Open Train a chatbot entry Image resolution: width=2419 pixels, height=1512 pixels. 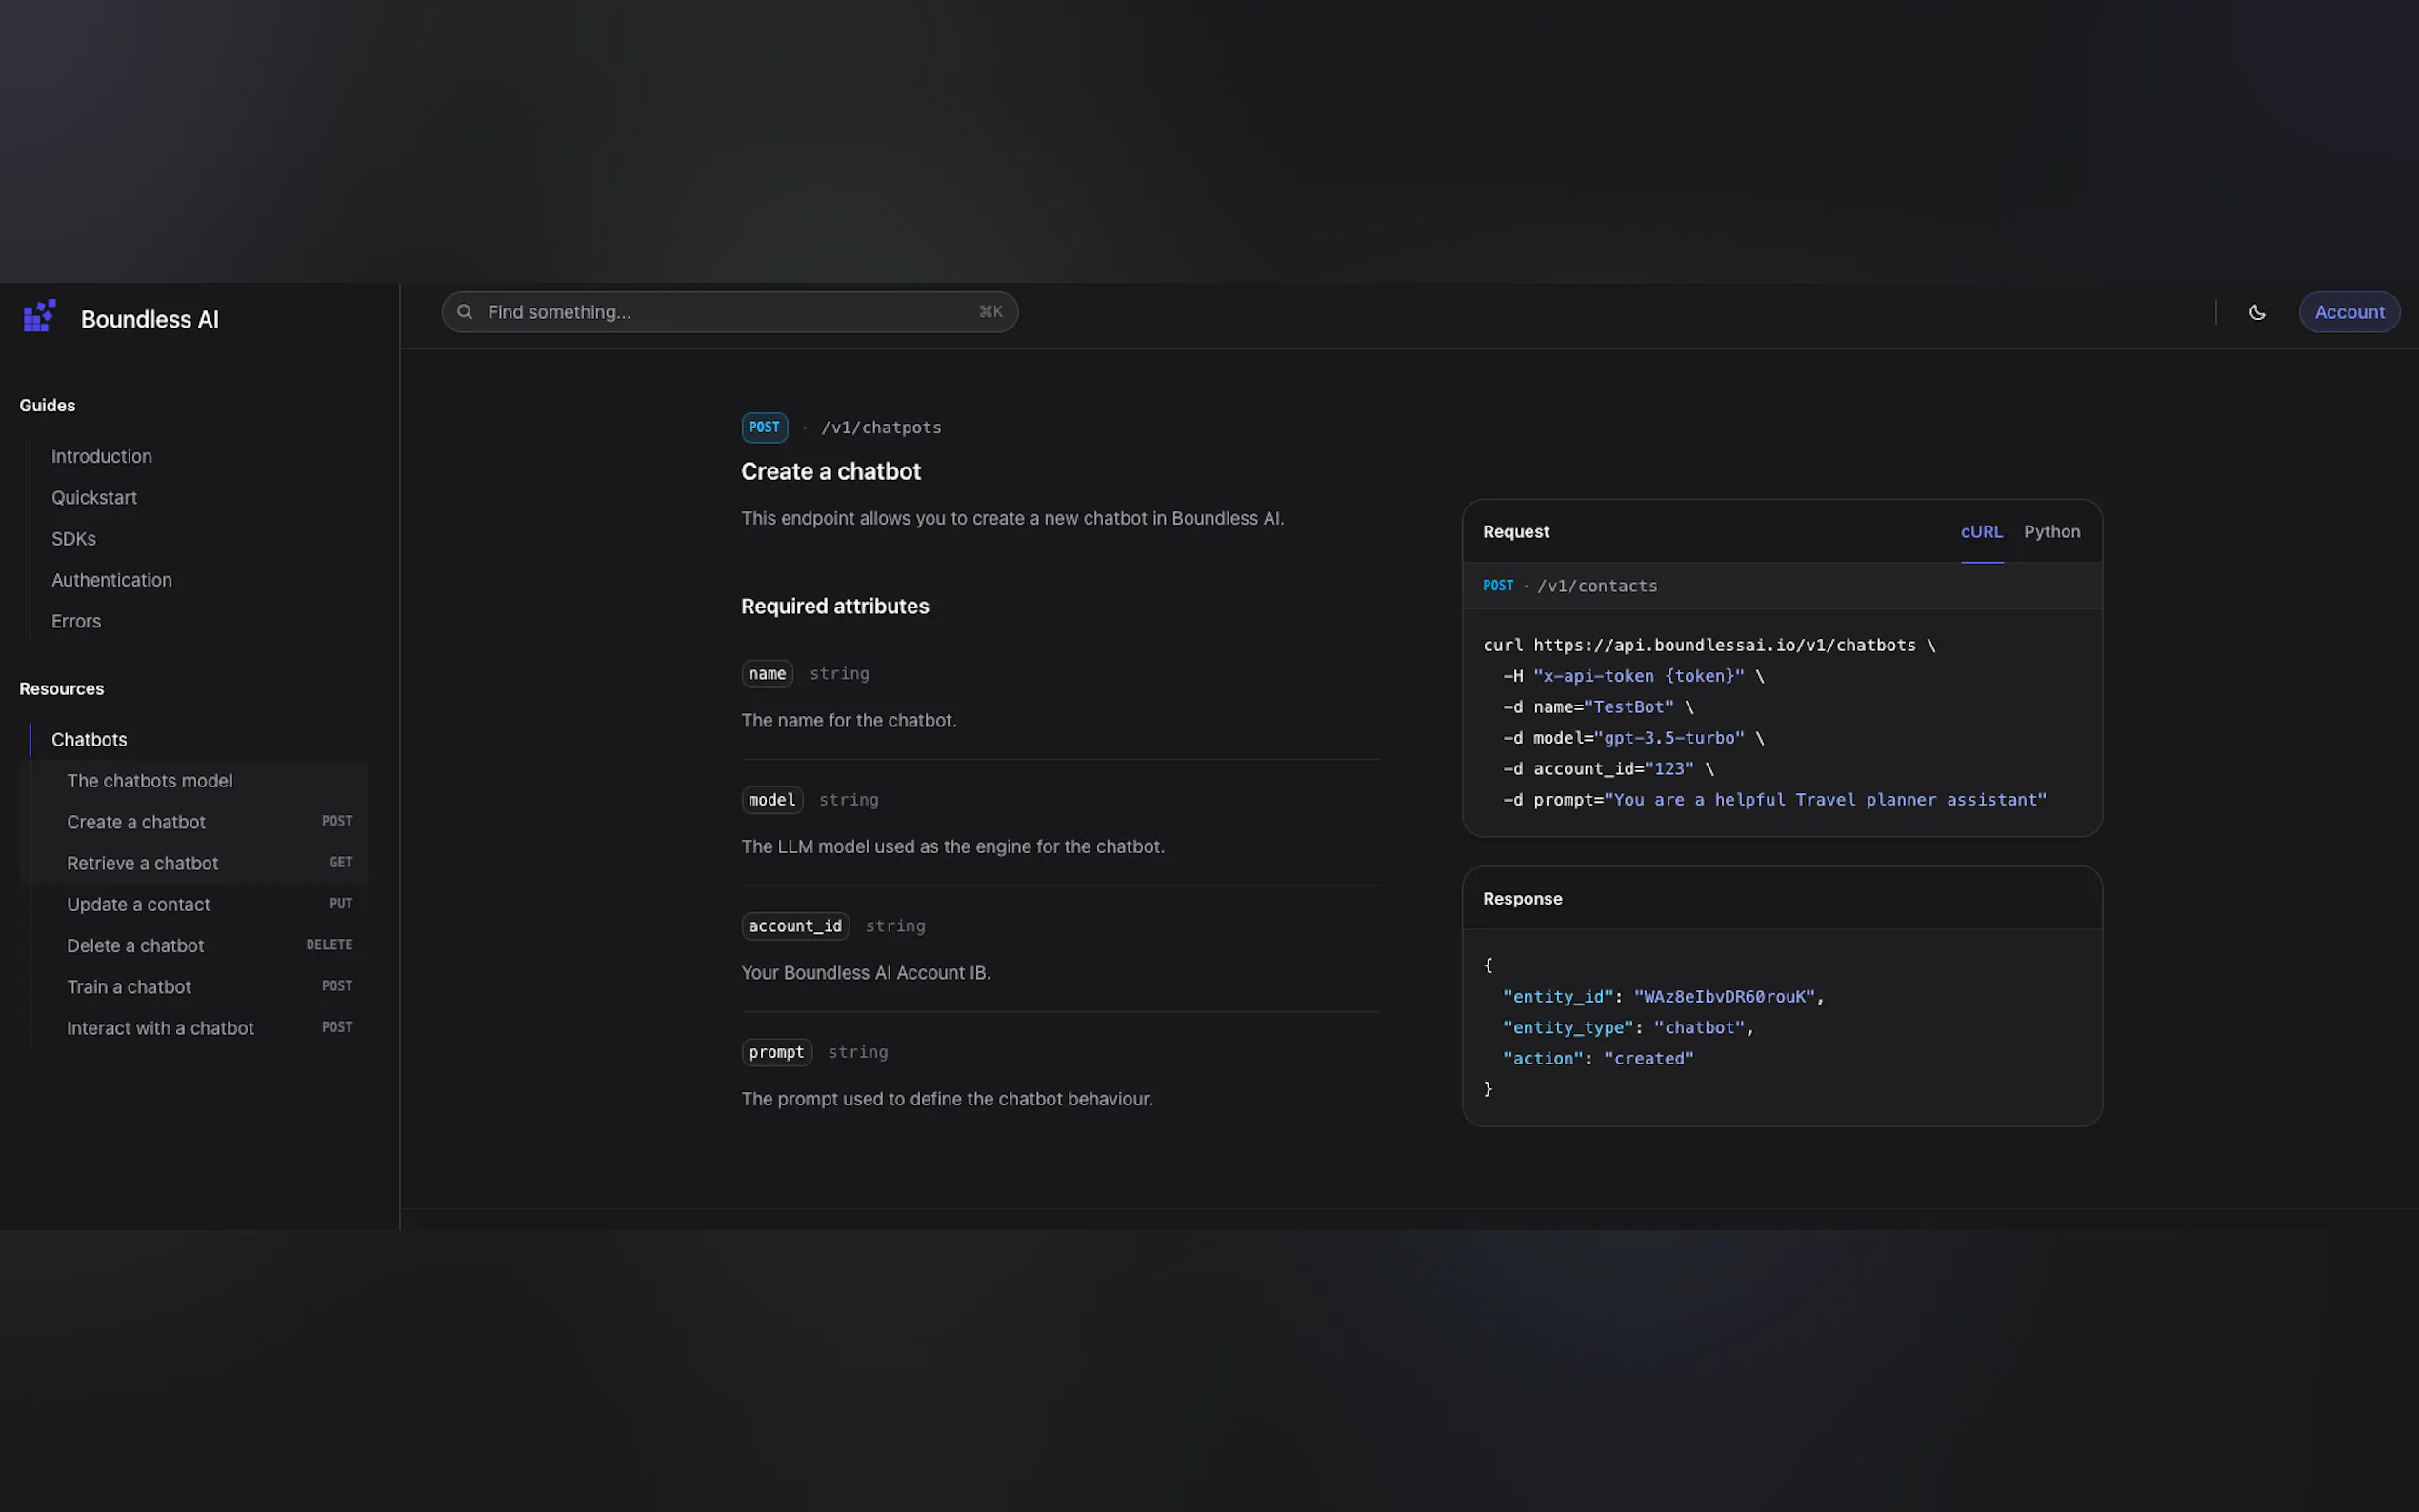(x=129, y=987)
